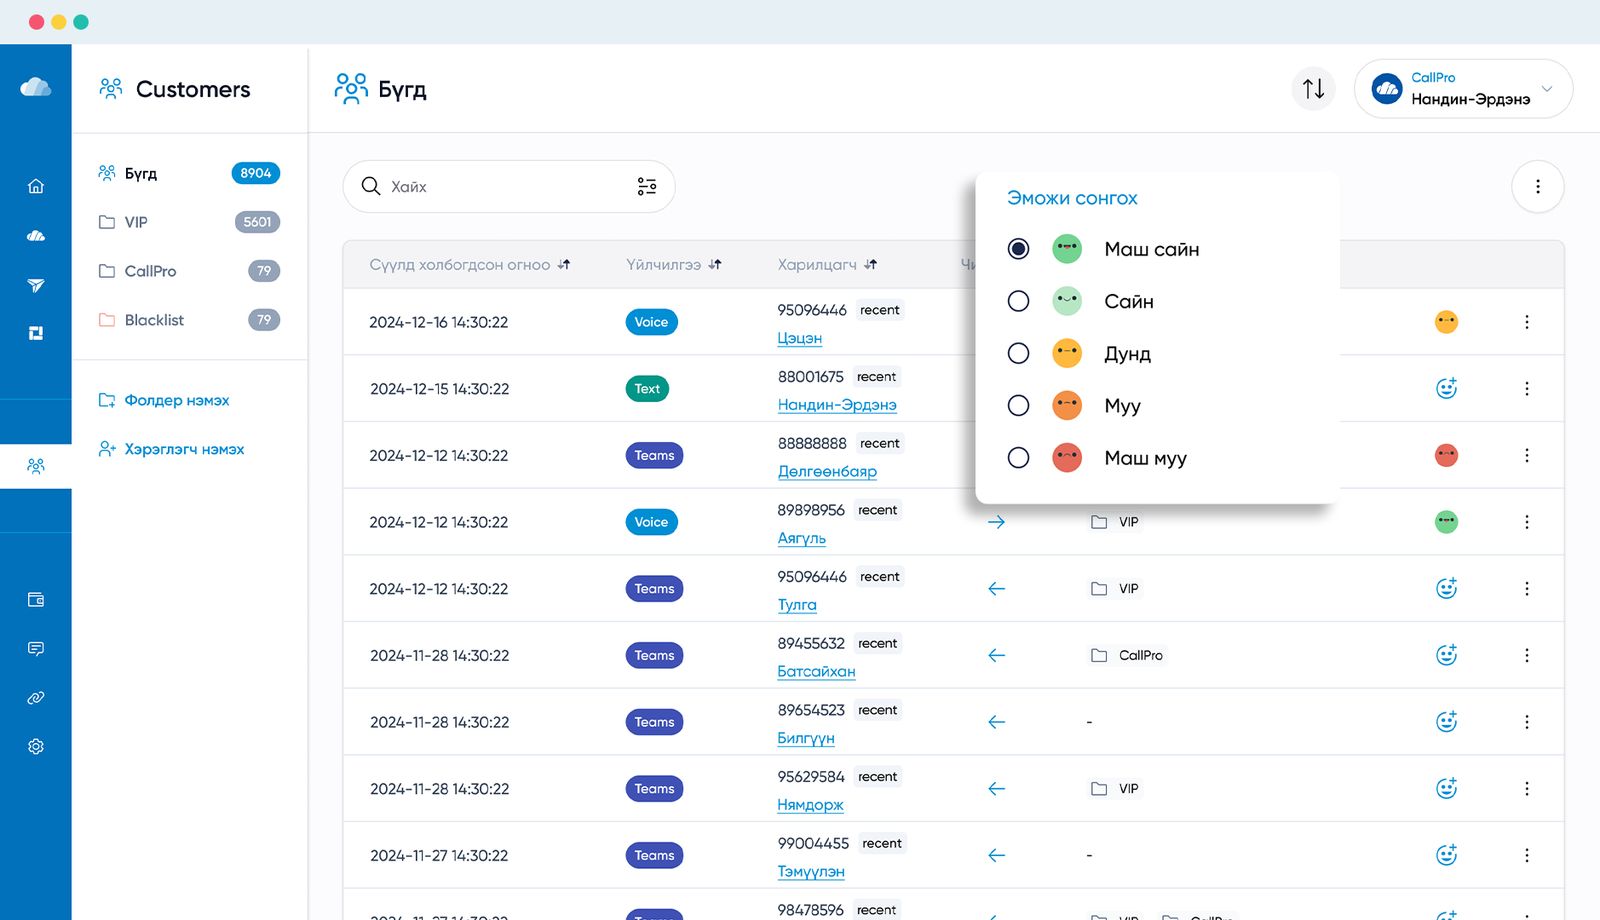Open the VIP folder in sidebar
Viewport: 1600px width, 920px height.
pyautogui.click(x=136, y=222)
